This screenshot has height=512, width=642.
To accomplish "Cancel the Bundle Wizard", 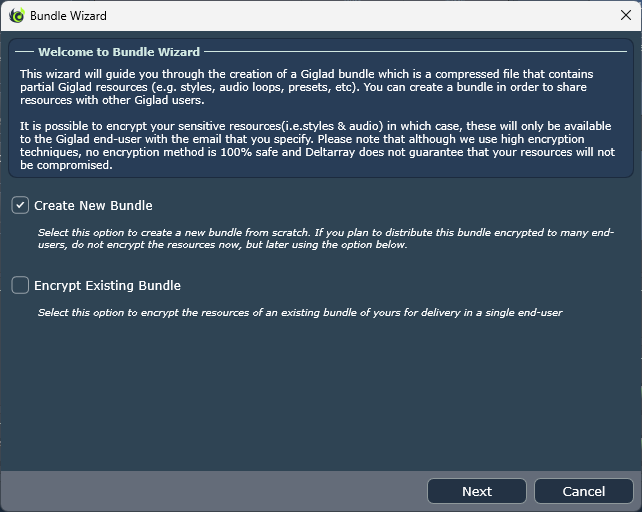I will pyautogui.click(x=583, y=491).
